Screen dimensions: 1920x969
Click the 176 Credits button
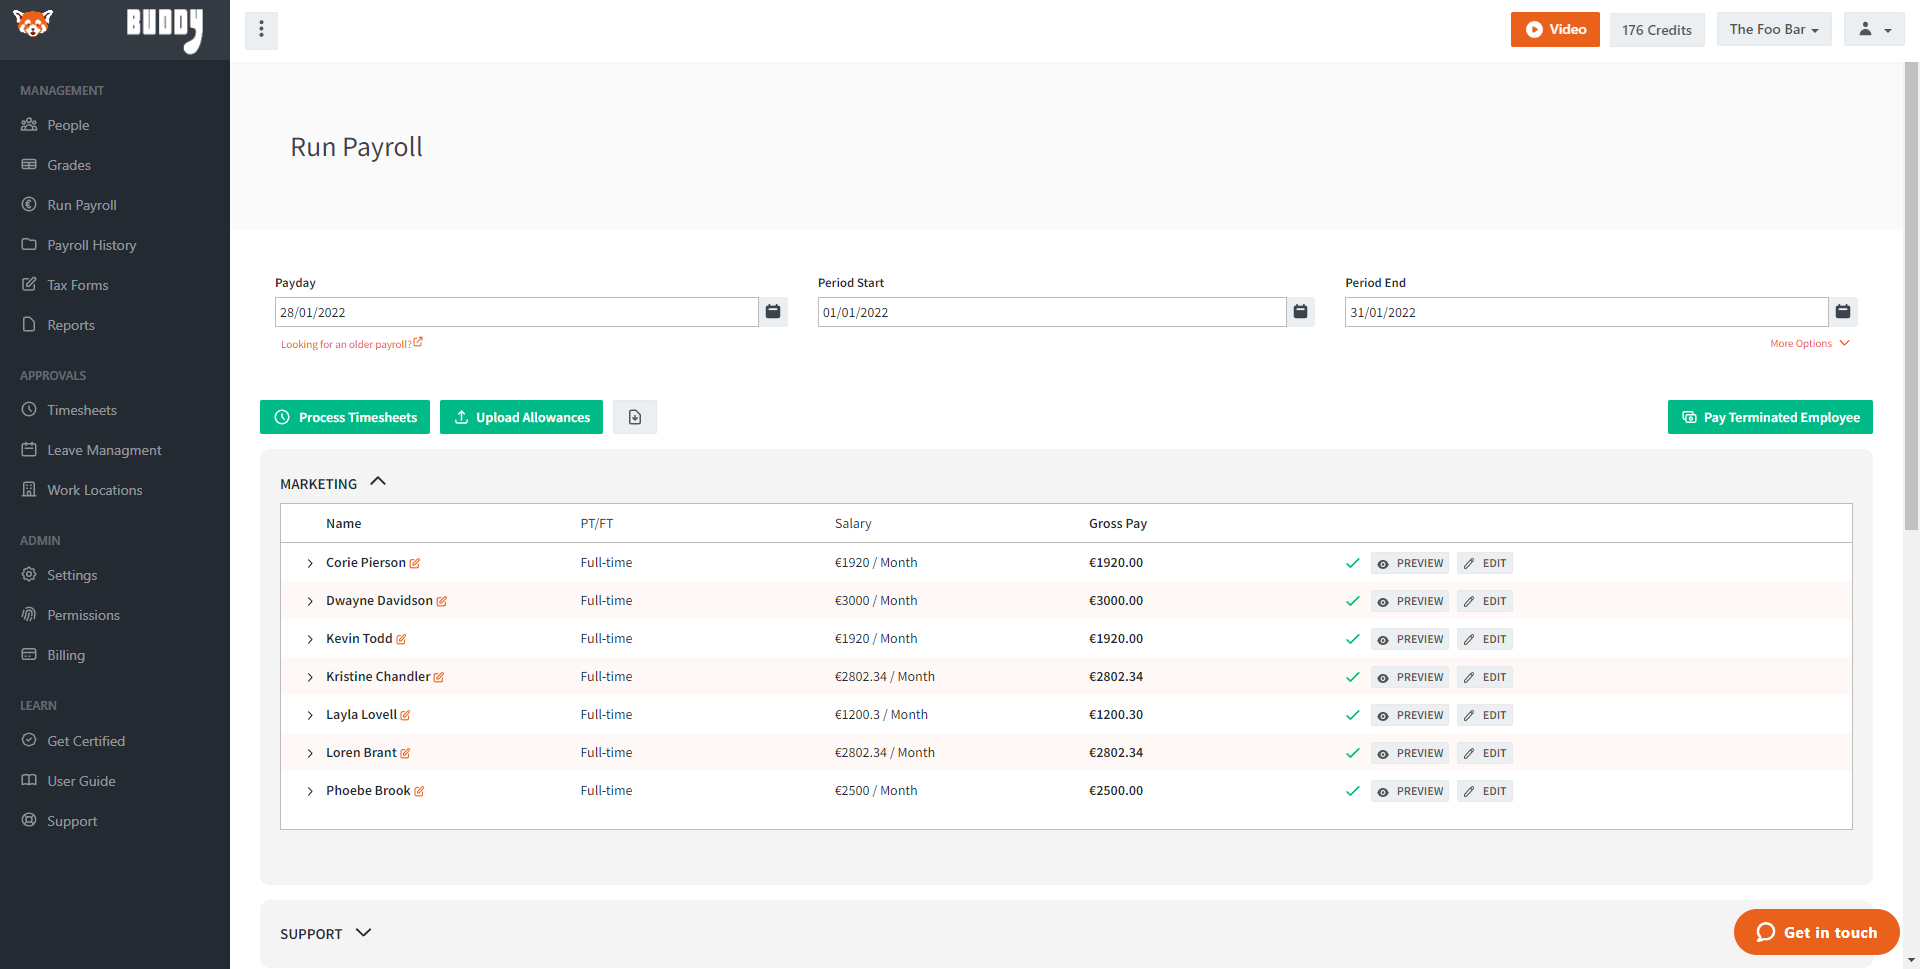tap(1657, 29)
